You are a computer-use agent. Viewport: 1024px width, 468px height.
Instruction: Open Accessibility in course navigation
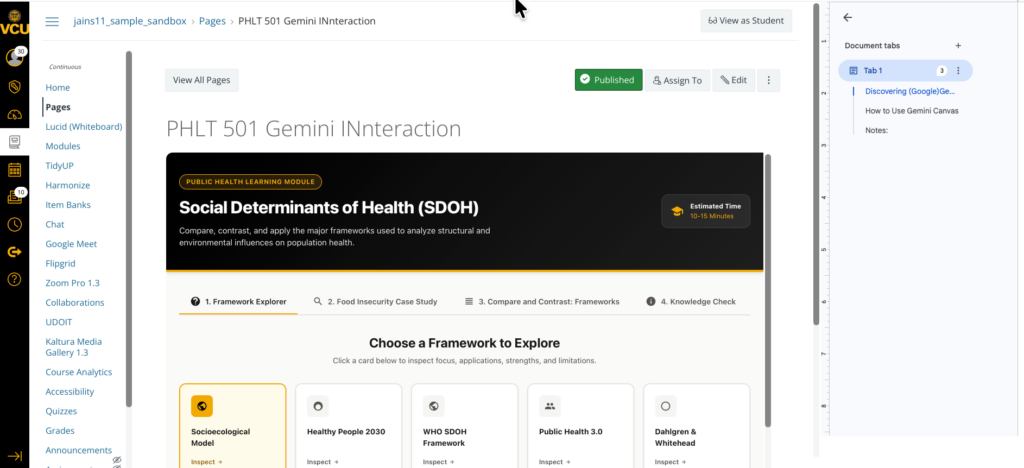[x=69, y=392]
